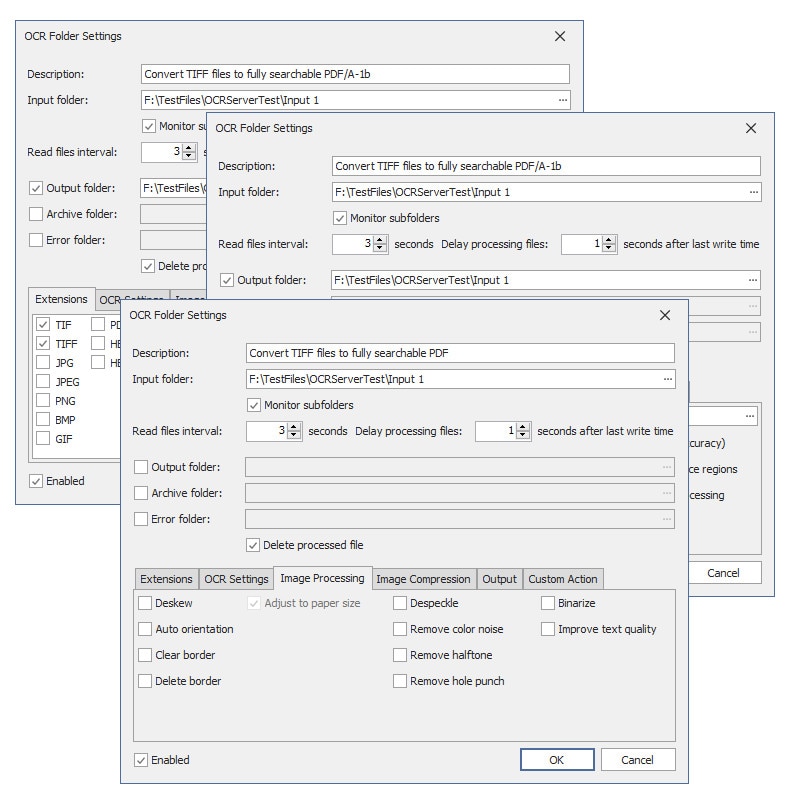Browse for Input folder in middle dialog

(753, 192)
